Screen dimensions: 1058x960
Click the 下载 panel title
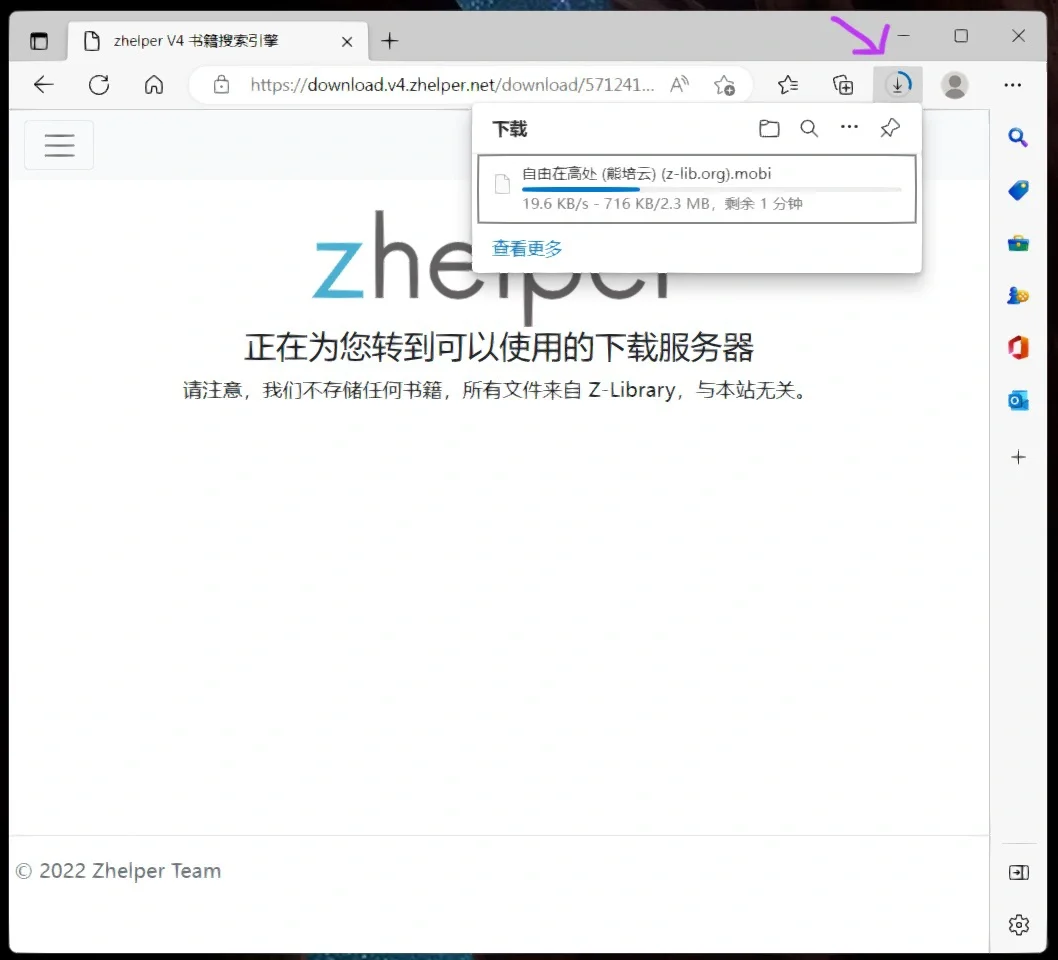[509, 129]
